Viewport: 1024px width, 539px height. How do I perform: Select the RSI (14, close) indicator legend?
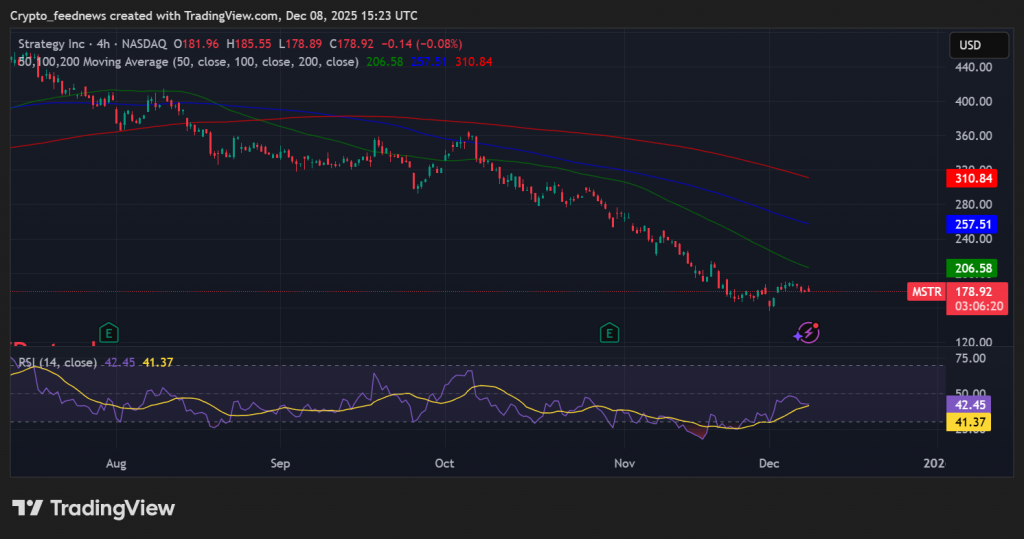pyautogui.click(x=57, y=362)
